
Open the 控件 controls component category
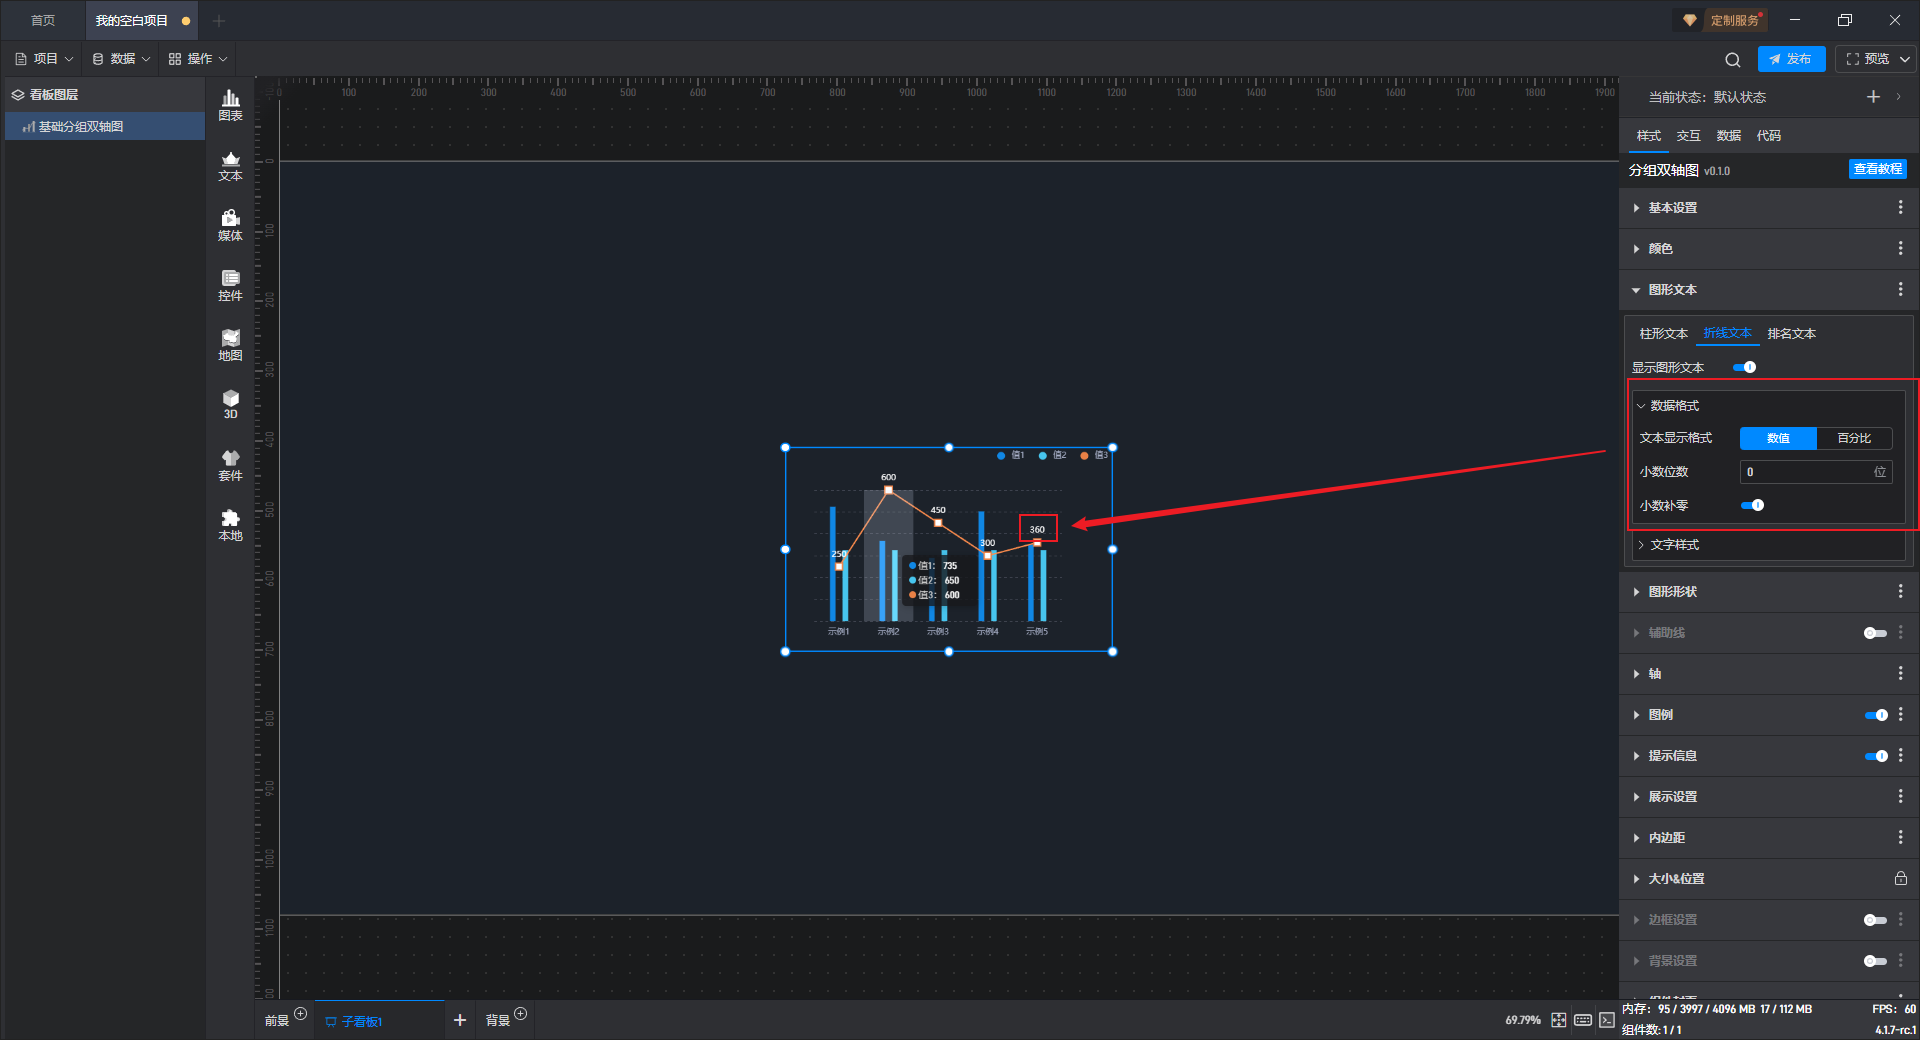(x=230, y=285)
